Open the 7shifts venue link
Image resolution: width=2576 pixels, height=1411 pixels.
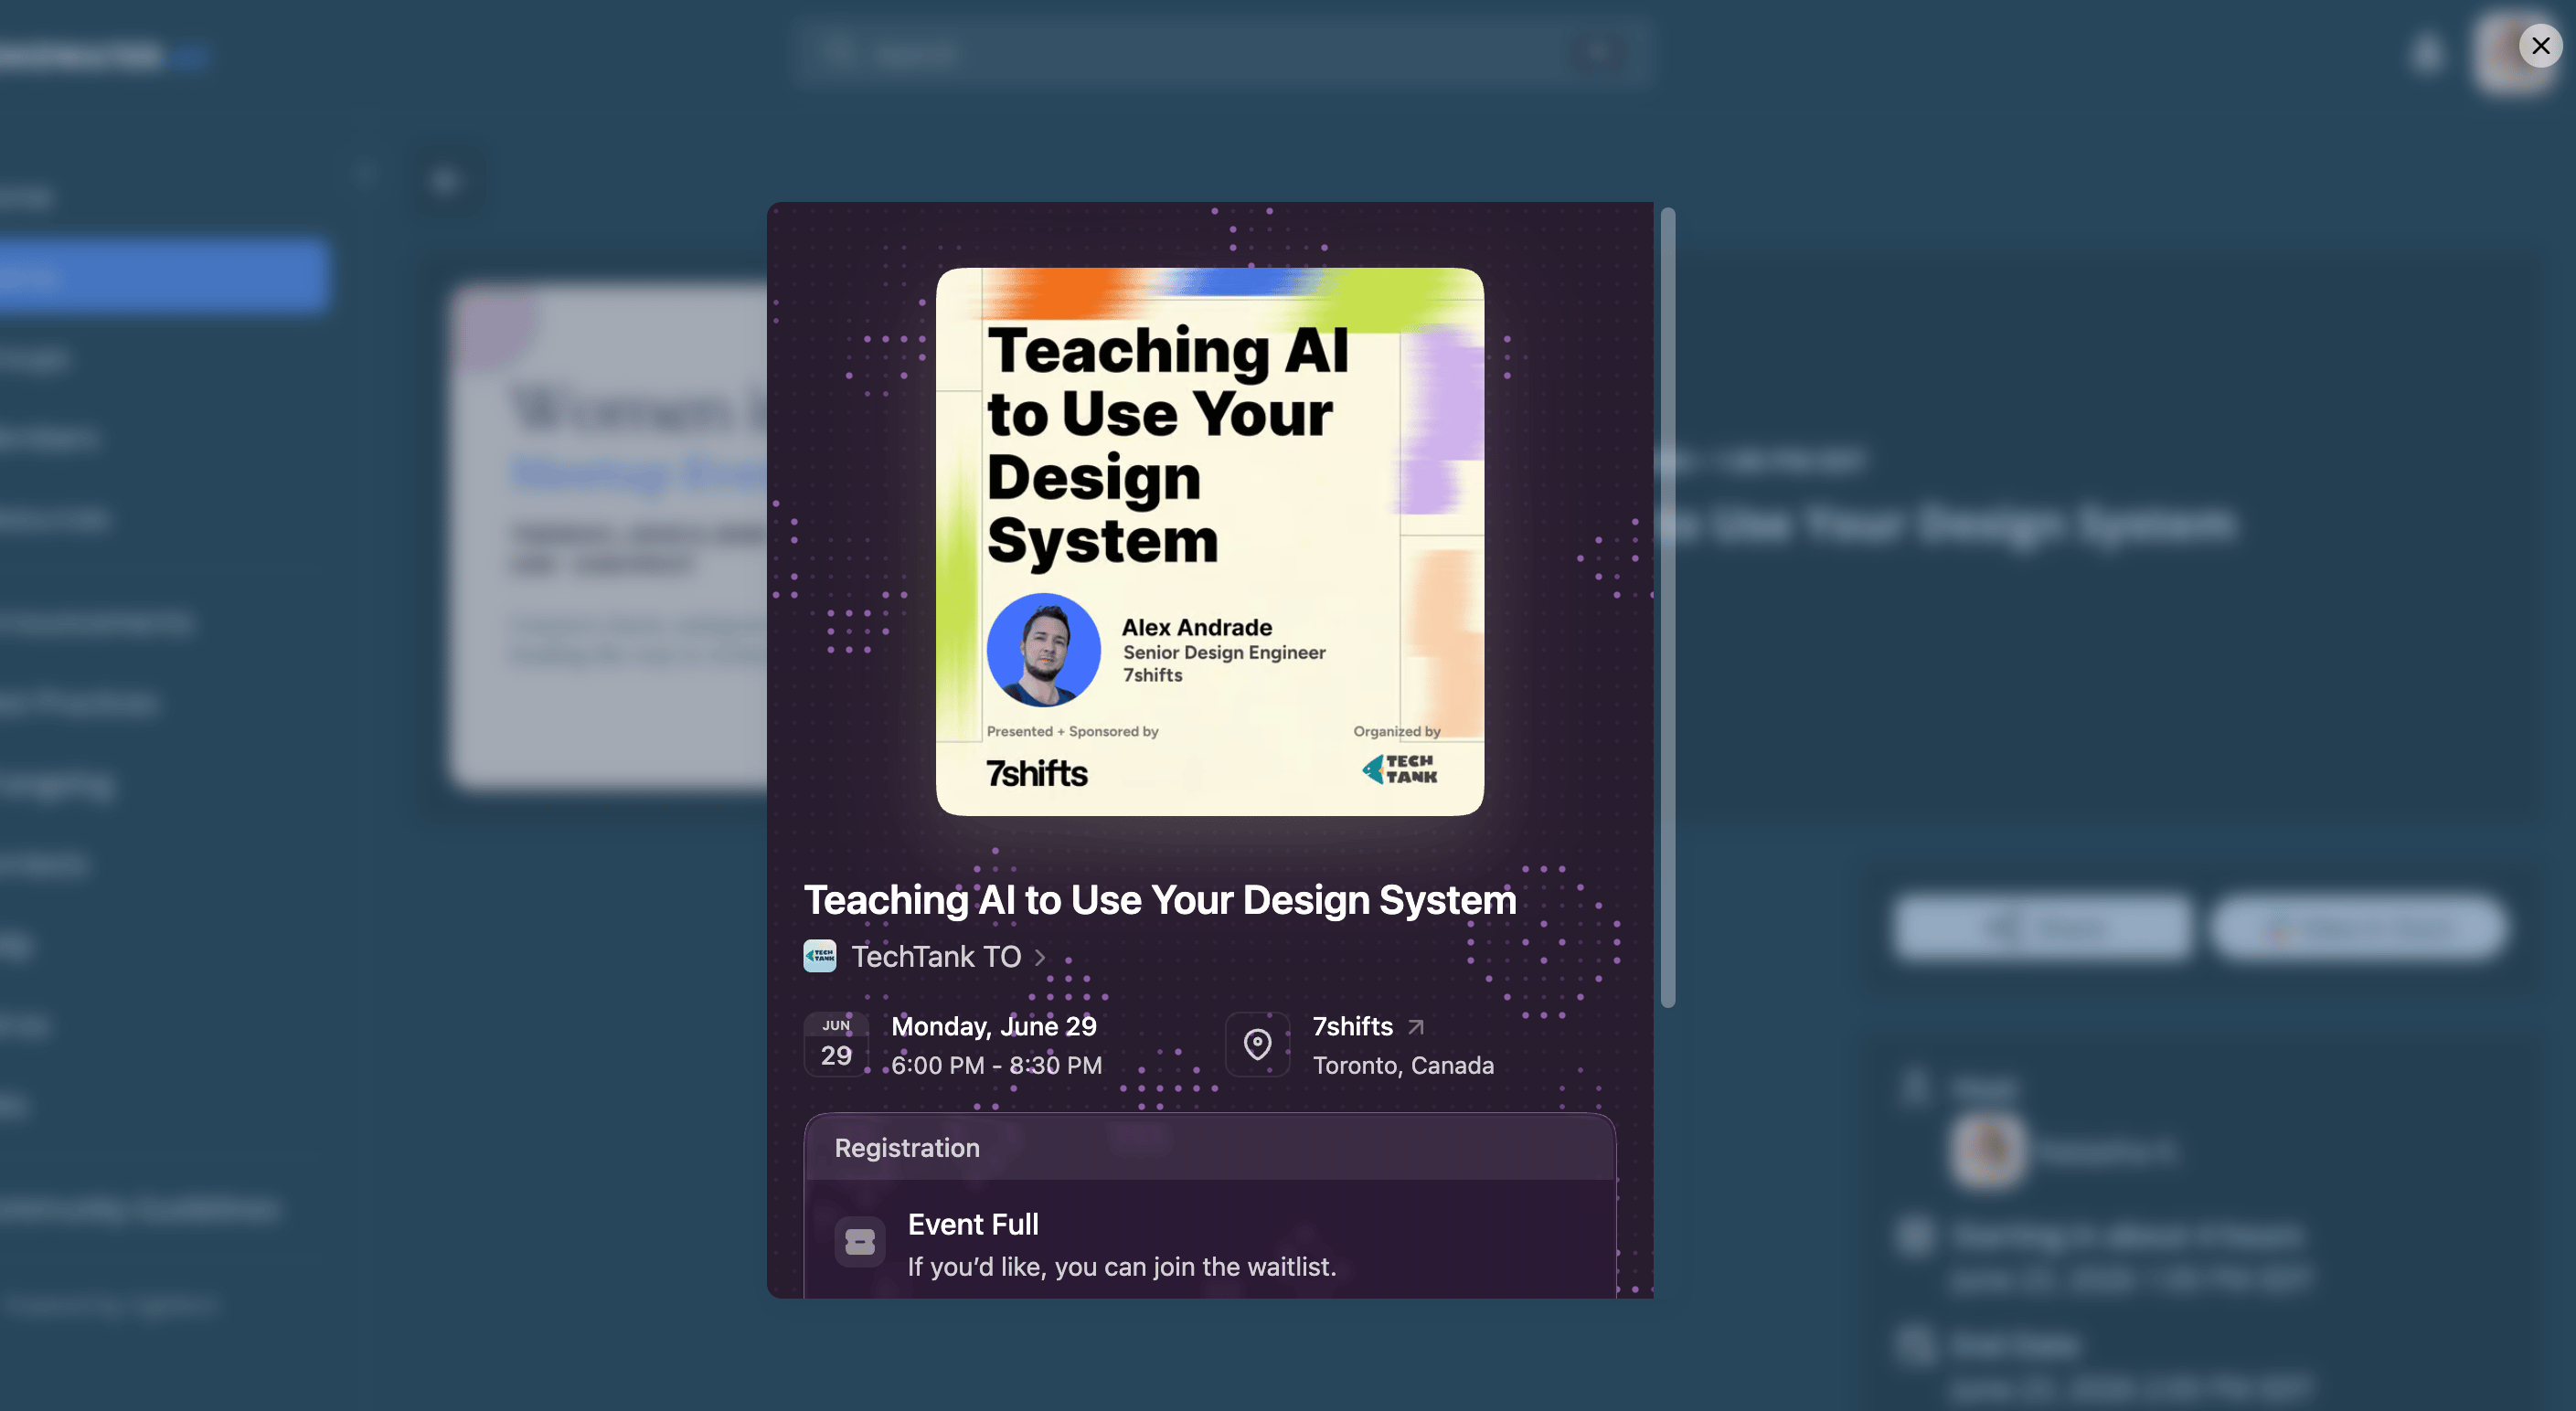pyautogui.click(x=1352, y=1027)
